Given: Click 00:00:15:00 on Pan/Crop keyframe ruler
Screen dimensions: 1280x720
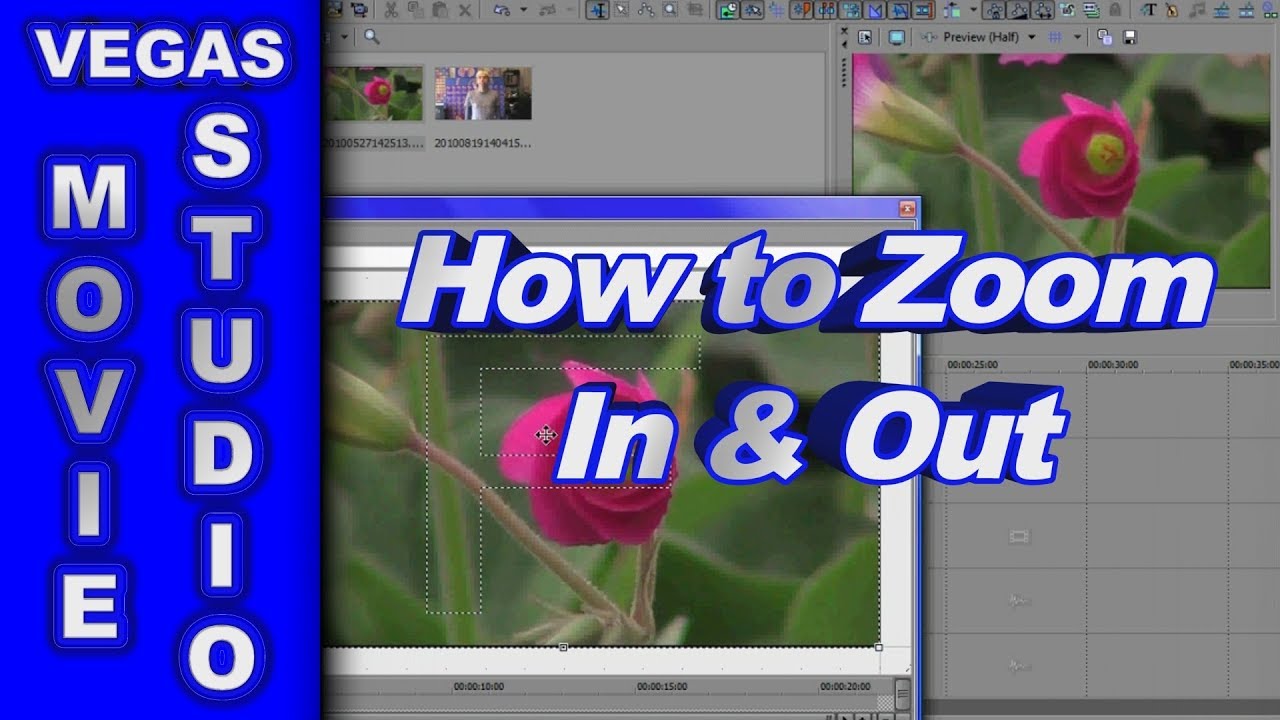Looking at the screenshot, I should pos(663,687).
